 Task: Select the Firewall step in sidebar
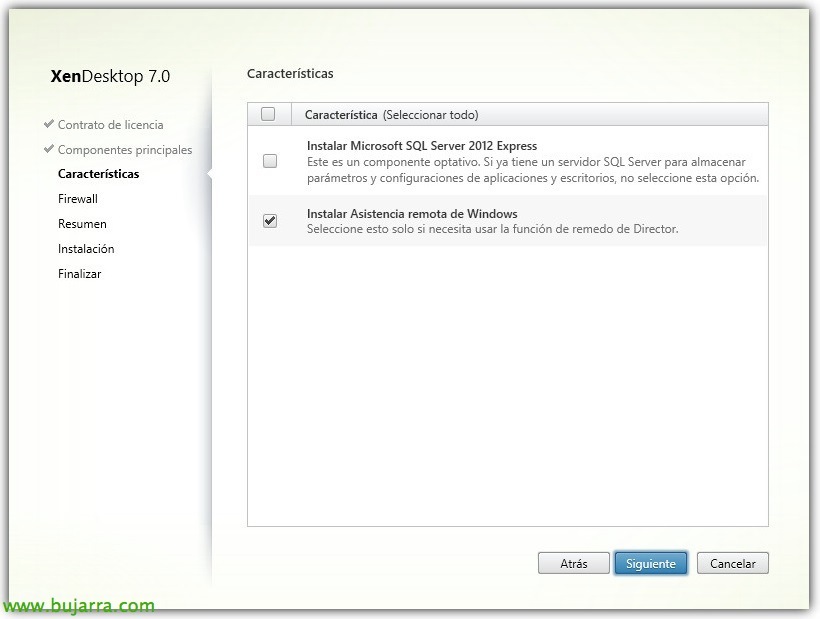77,199
